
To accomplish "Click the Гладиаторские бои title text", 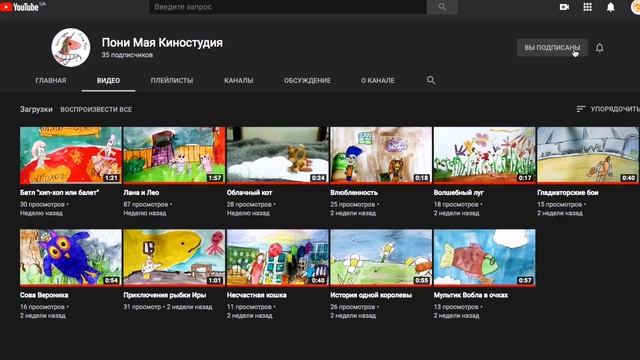I will [x=568, y=193].
